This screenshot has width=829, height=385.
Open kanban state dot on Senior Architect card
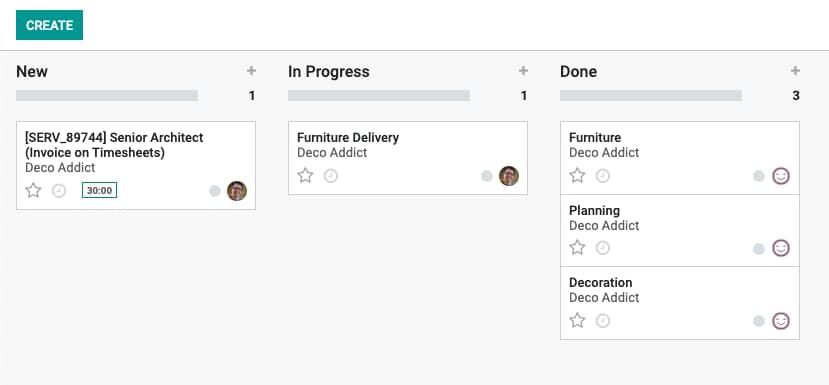[x=215, y=191]
